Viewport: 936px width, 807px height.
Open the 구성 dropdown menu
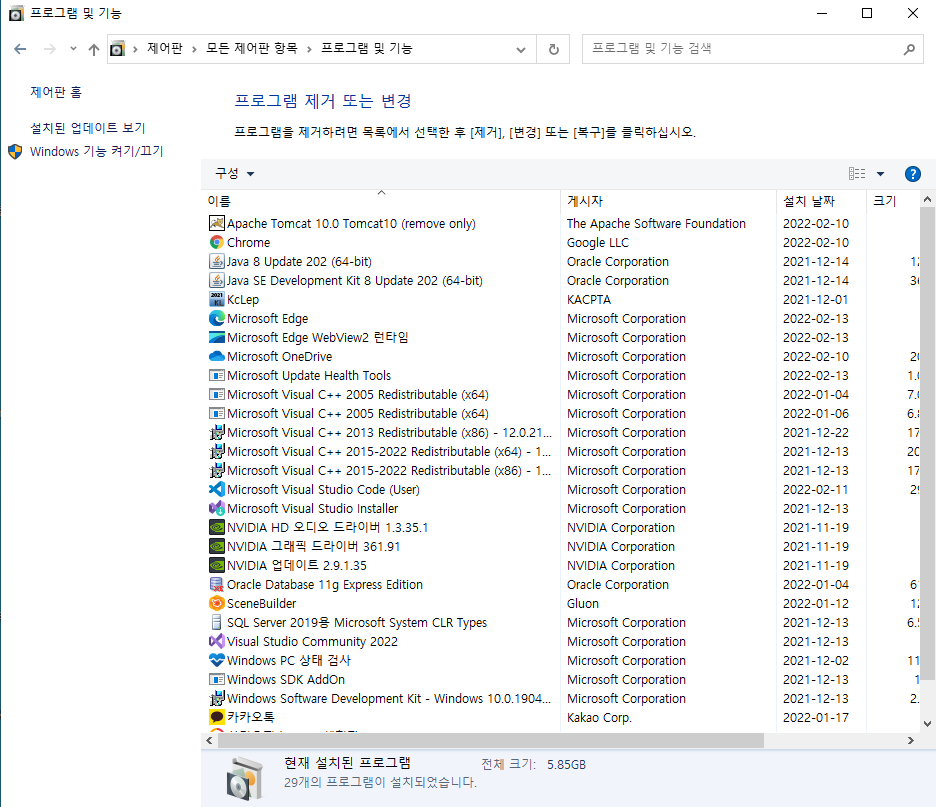[235, 174]
